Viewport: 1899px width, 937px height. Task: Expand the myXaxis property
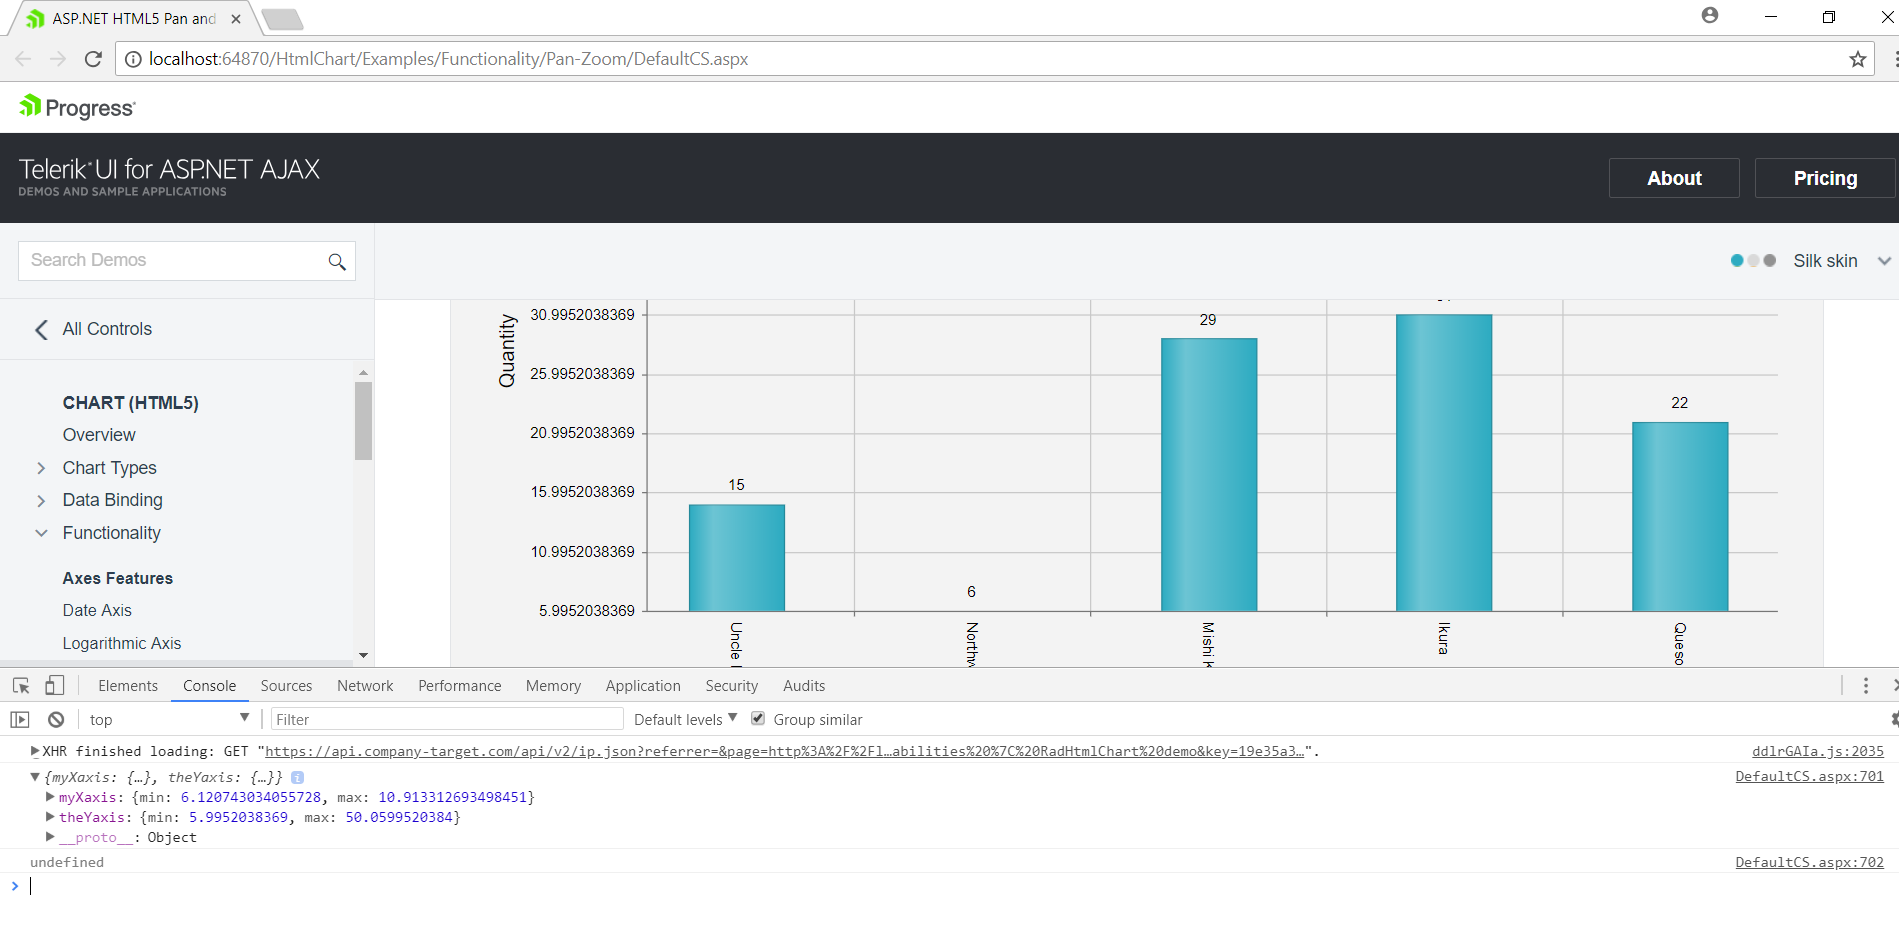51,797
